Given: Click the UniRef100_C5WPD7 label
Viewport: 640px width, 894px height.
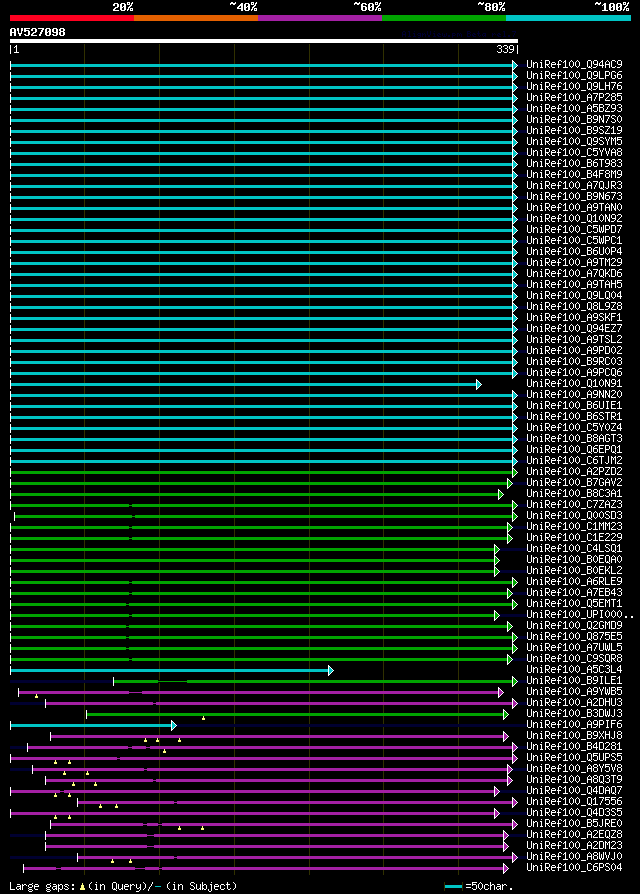Looking at the screenshot, I should click(574, 229).
